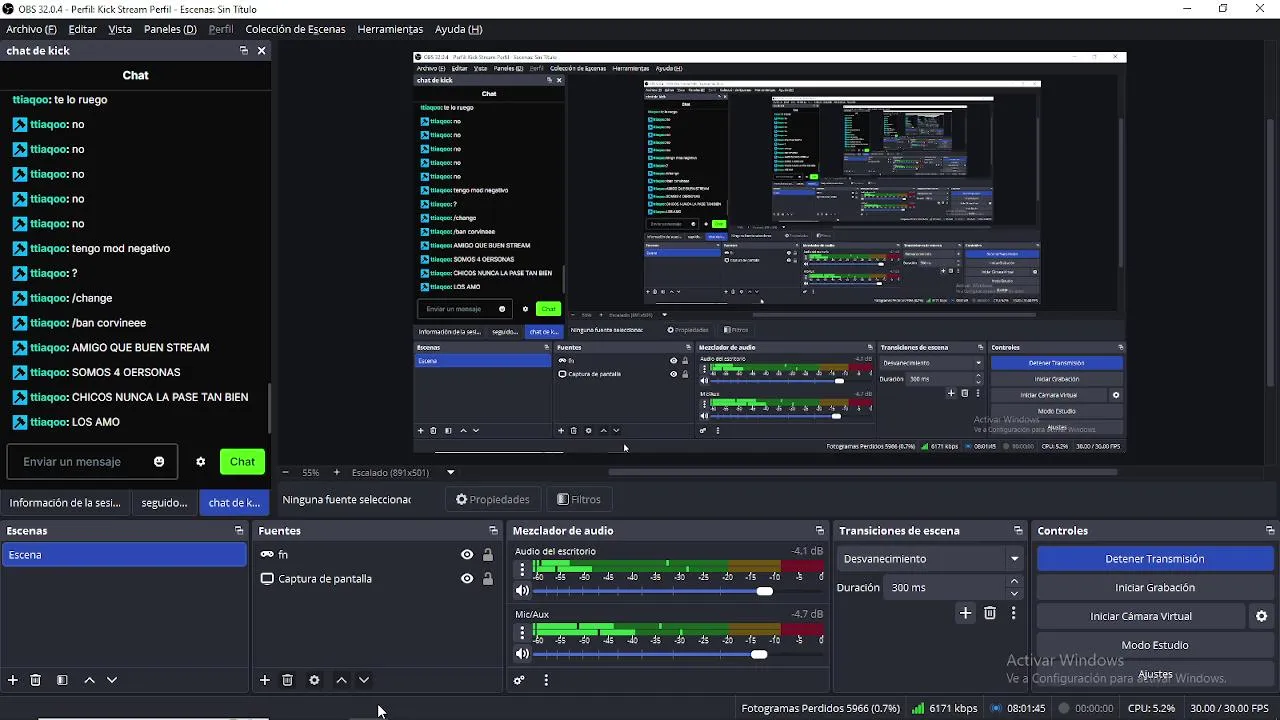Viewport: 1280px width, 720px height.
Task: Add a new scene with plus icon
Action: pos(13,680)
